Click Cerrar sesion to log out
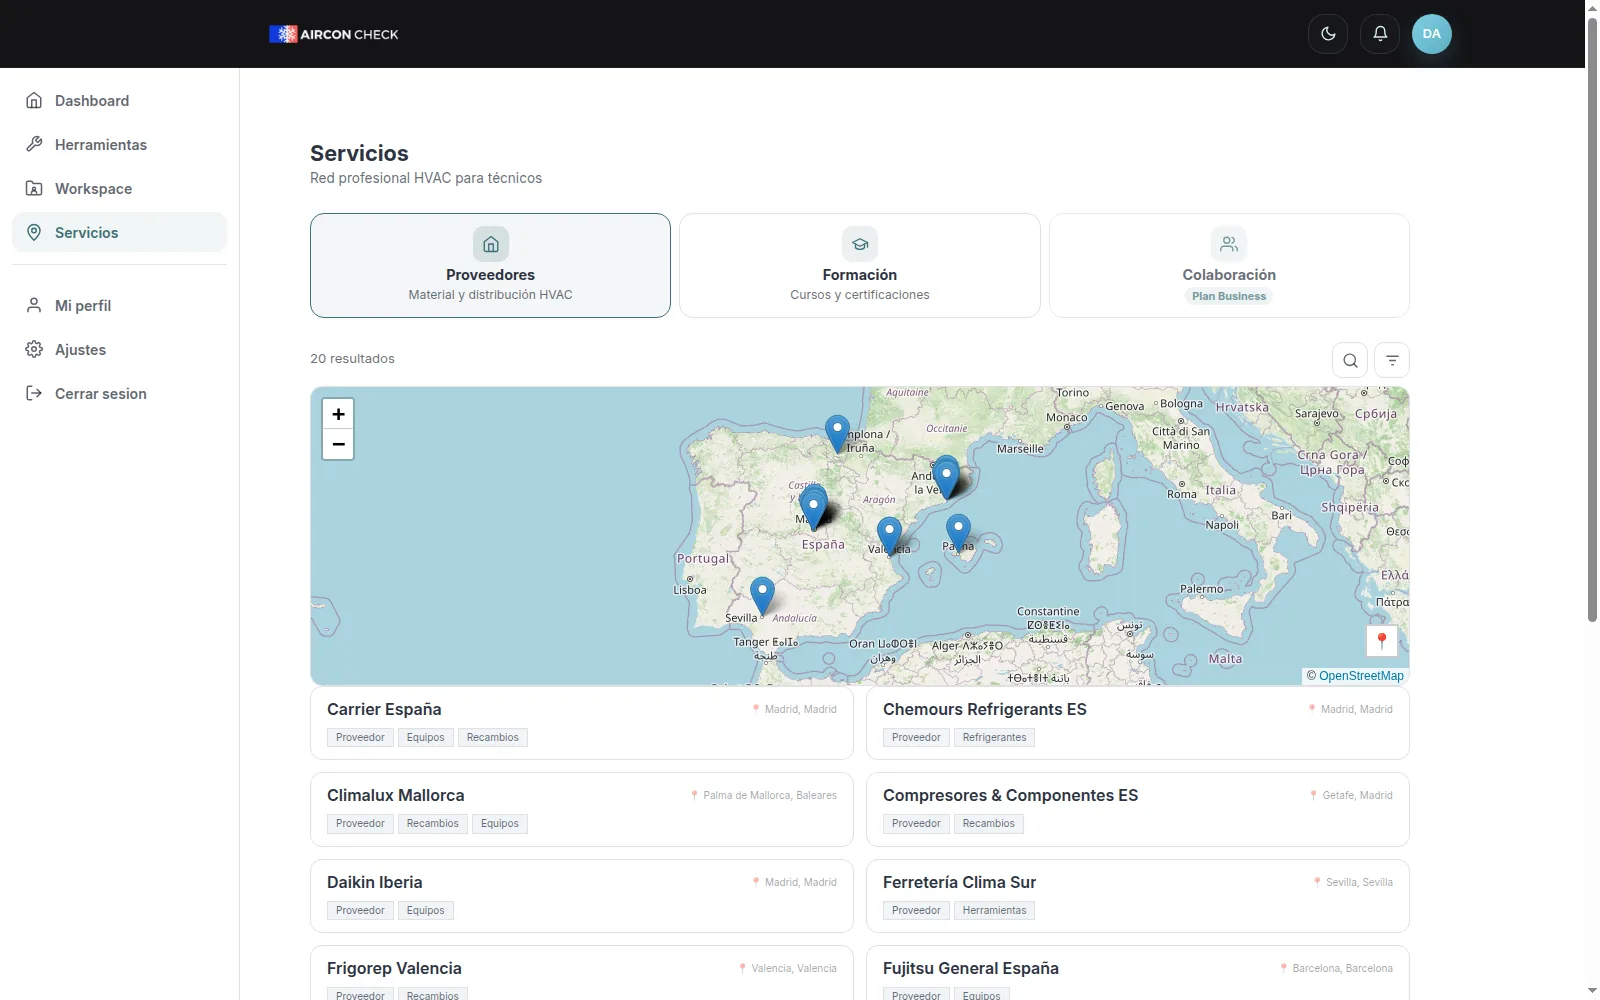The height and width of the screenshot is (1000, 1600). click(x=119, y=393)
